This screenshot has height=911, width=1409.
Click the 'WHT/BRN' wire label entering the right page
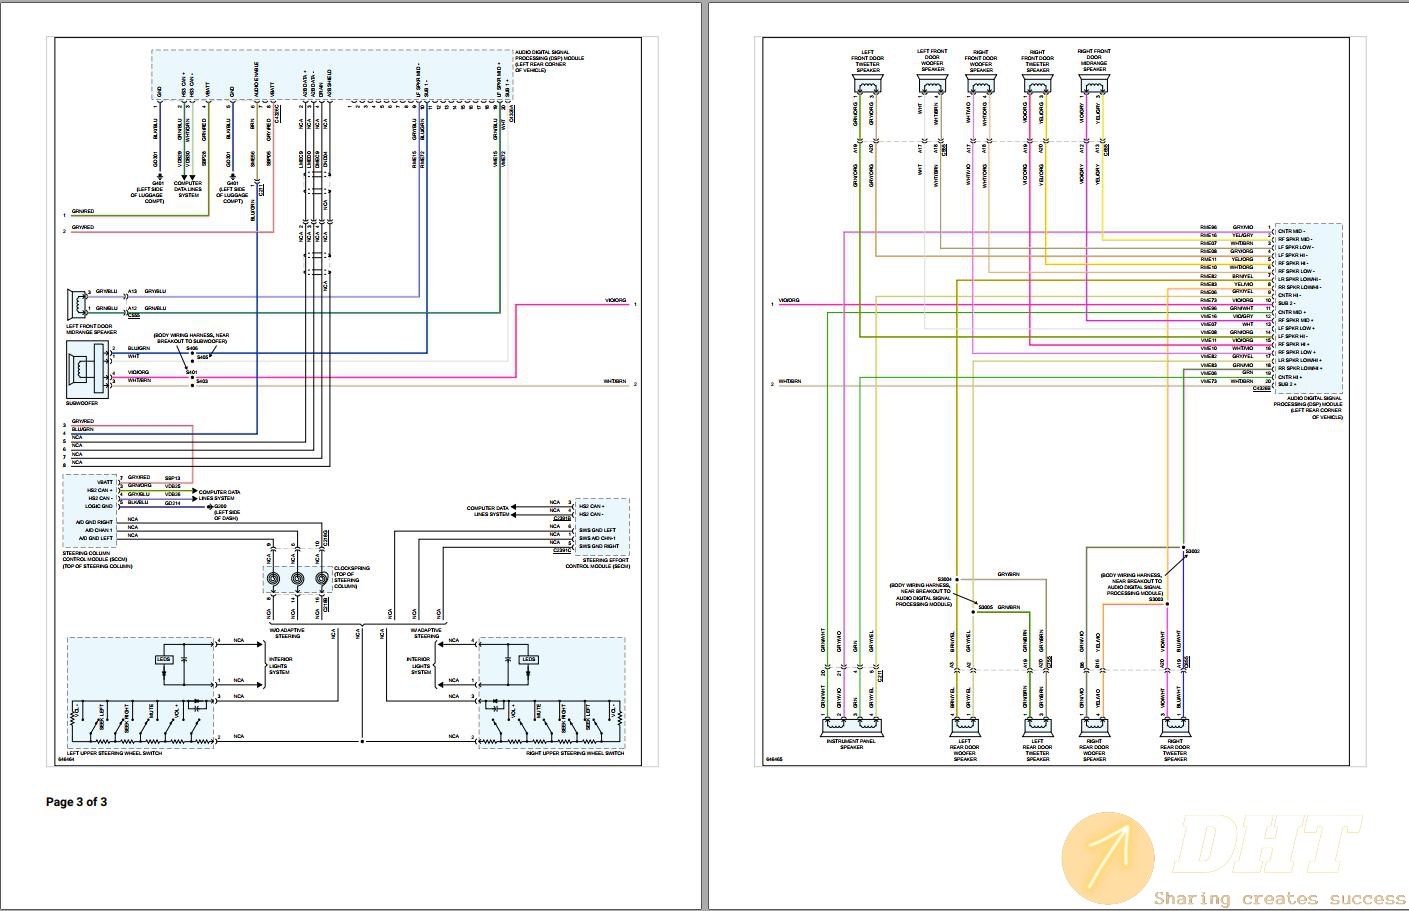(791, 381)
